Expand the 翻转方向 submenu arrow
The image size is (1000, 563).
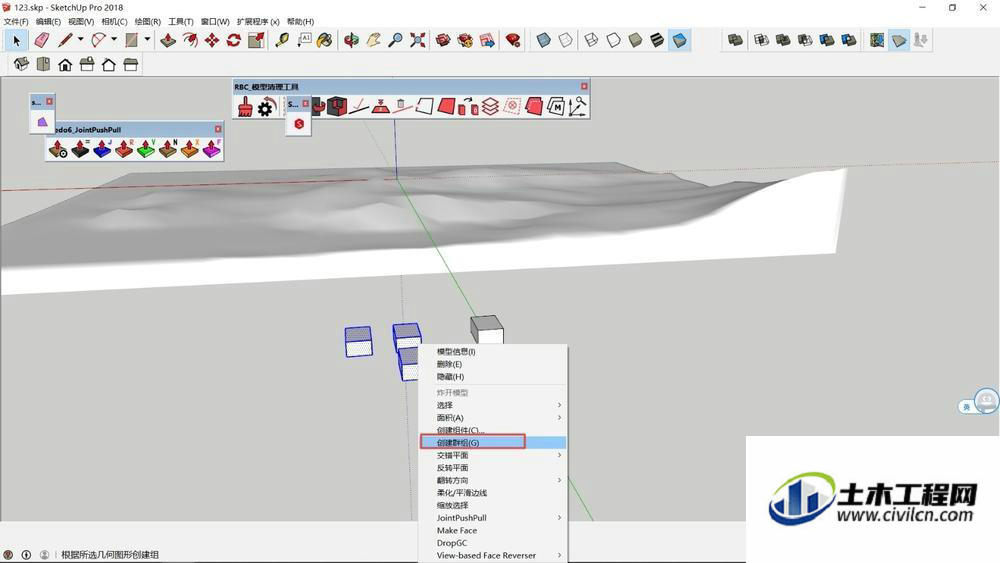(x=559, y=480)
